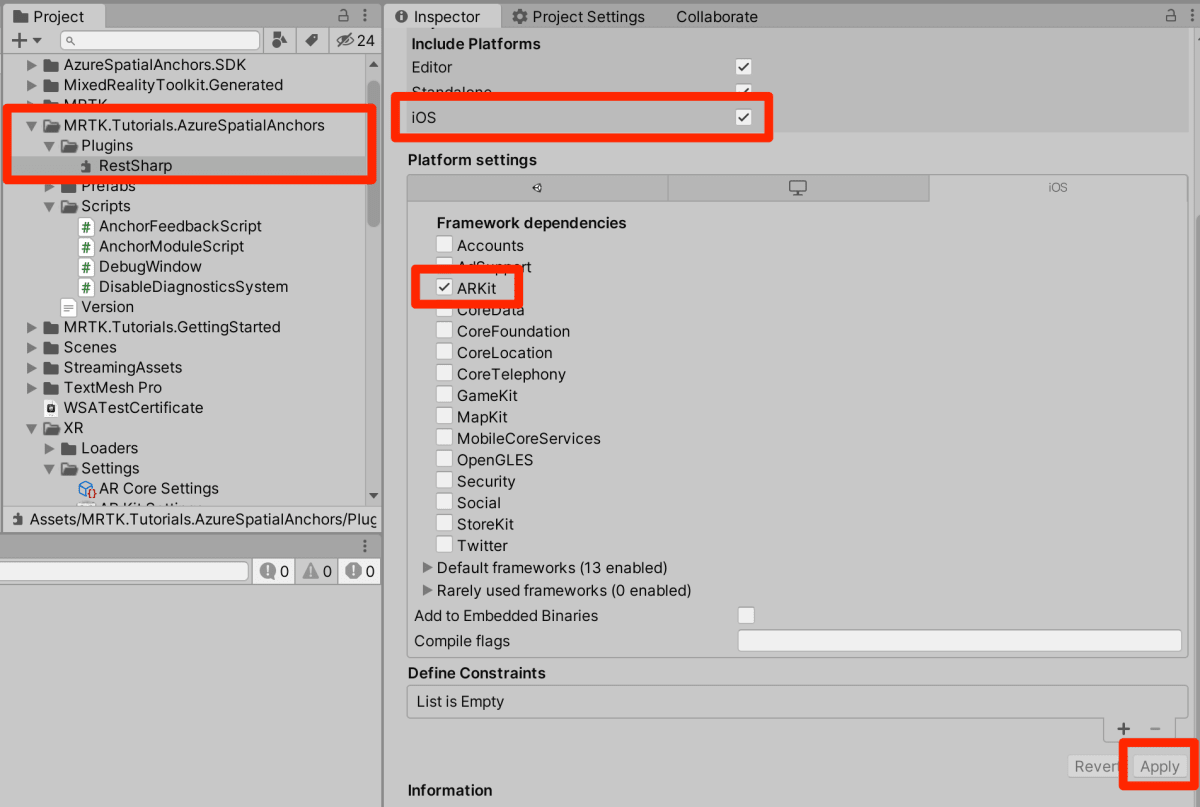Click the Scenes folder icon
Screen dimensions: 1200x807
(52, 347)
